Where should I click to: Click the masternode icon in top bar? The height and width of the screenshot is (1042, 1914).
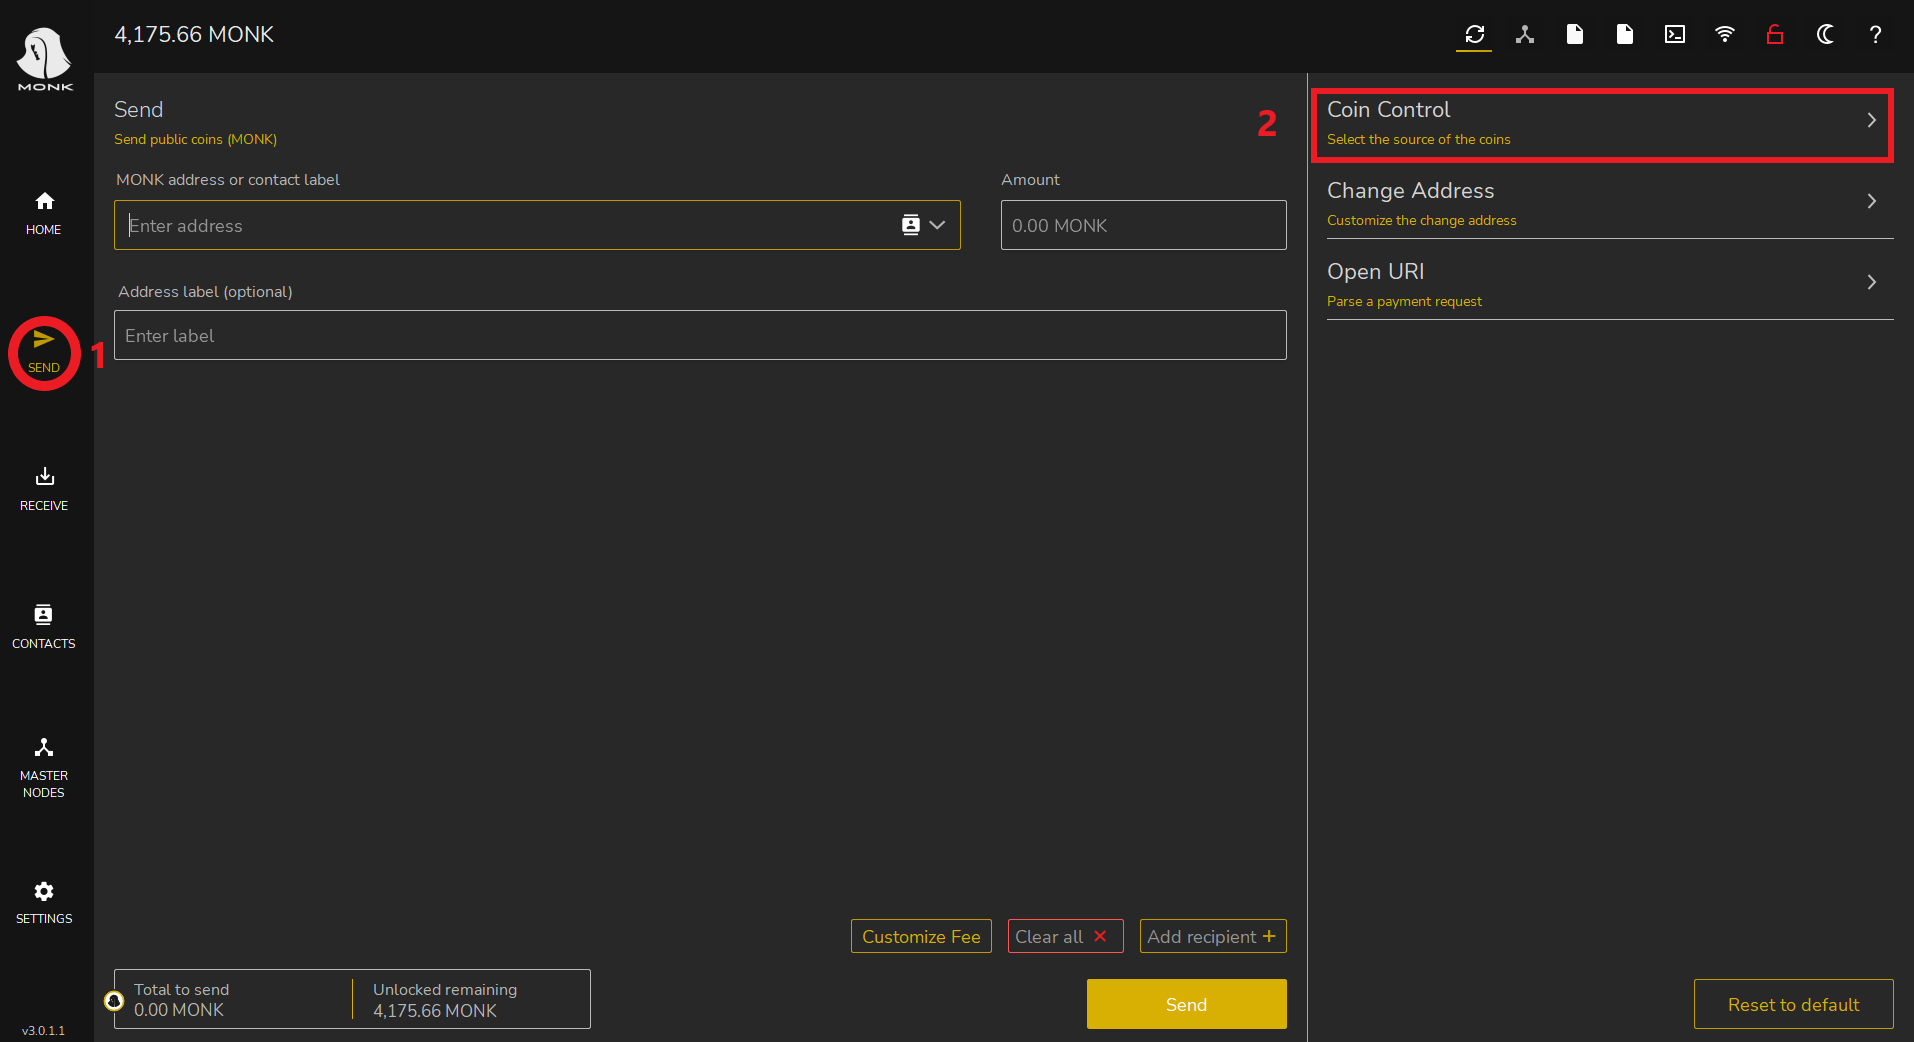(x=1524, y=35)
